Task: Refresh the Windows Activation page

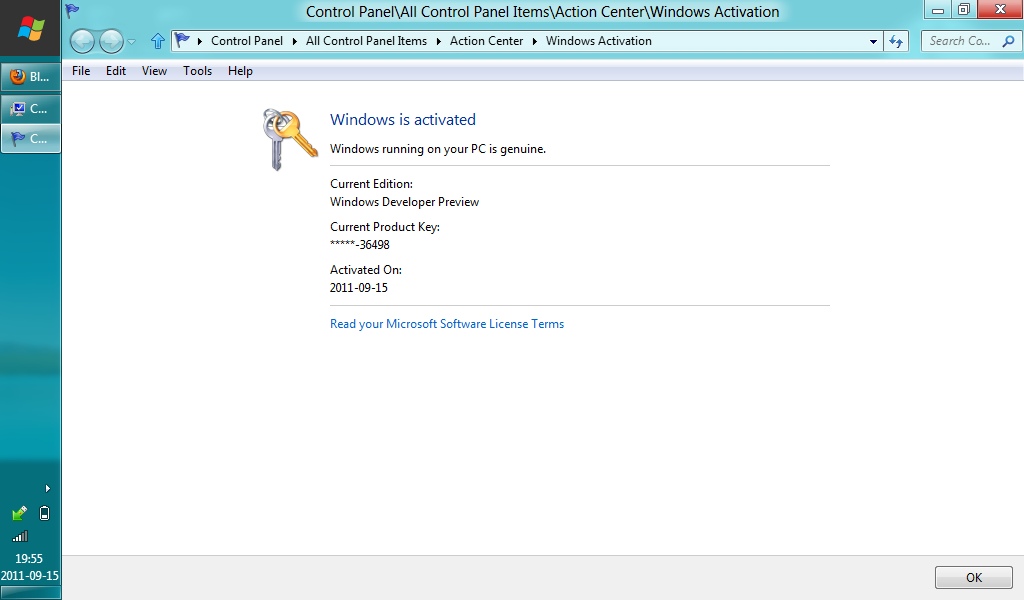Action: click(x=896, y=41)
